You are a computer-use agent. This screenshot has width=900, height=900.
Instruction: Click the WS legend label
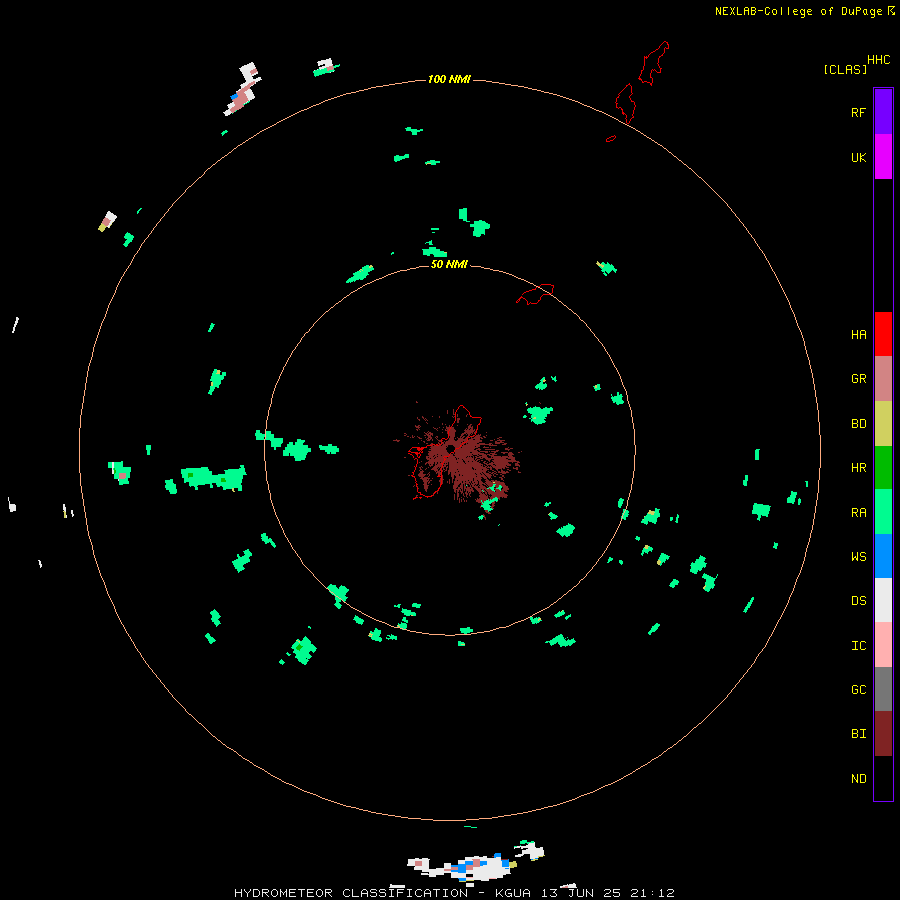click(858, 557)
